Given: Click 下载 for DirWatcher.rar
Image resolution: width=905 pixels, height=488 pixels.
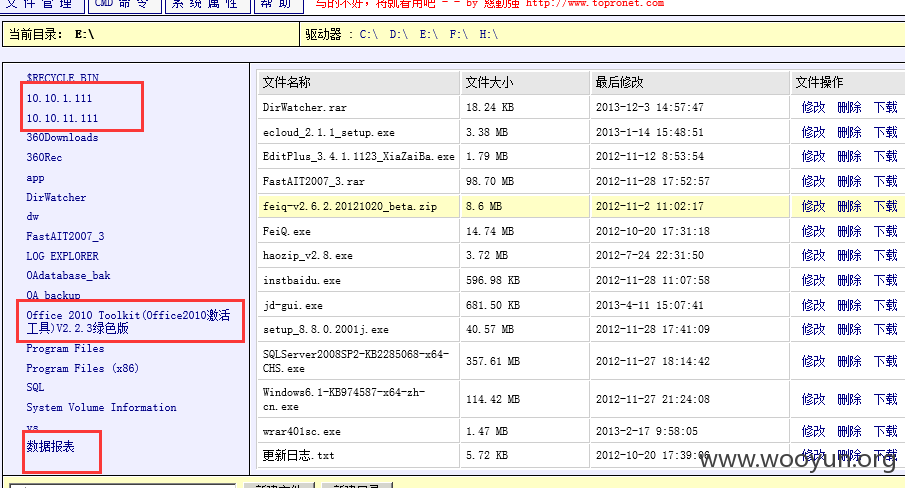Looking at the screenshot, I should pyautogui.click(x=885, y=107).
